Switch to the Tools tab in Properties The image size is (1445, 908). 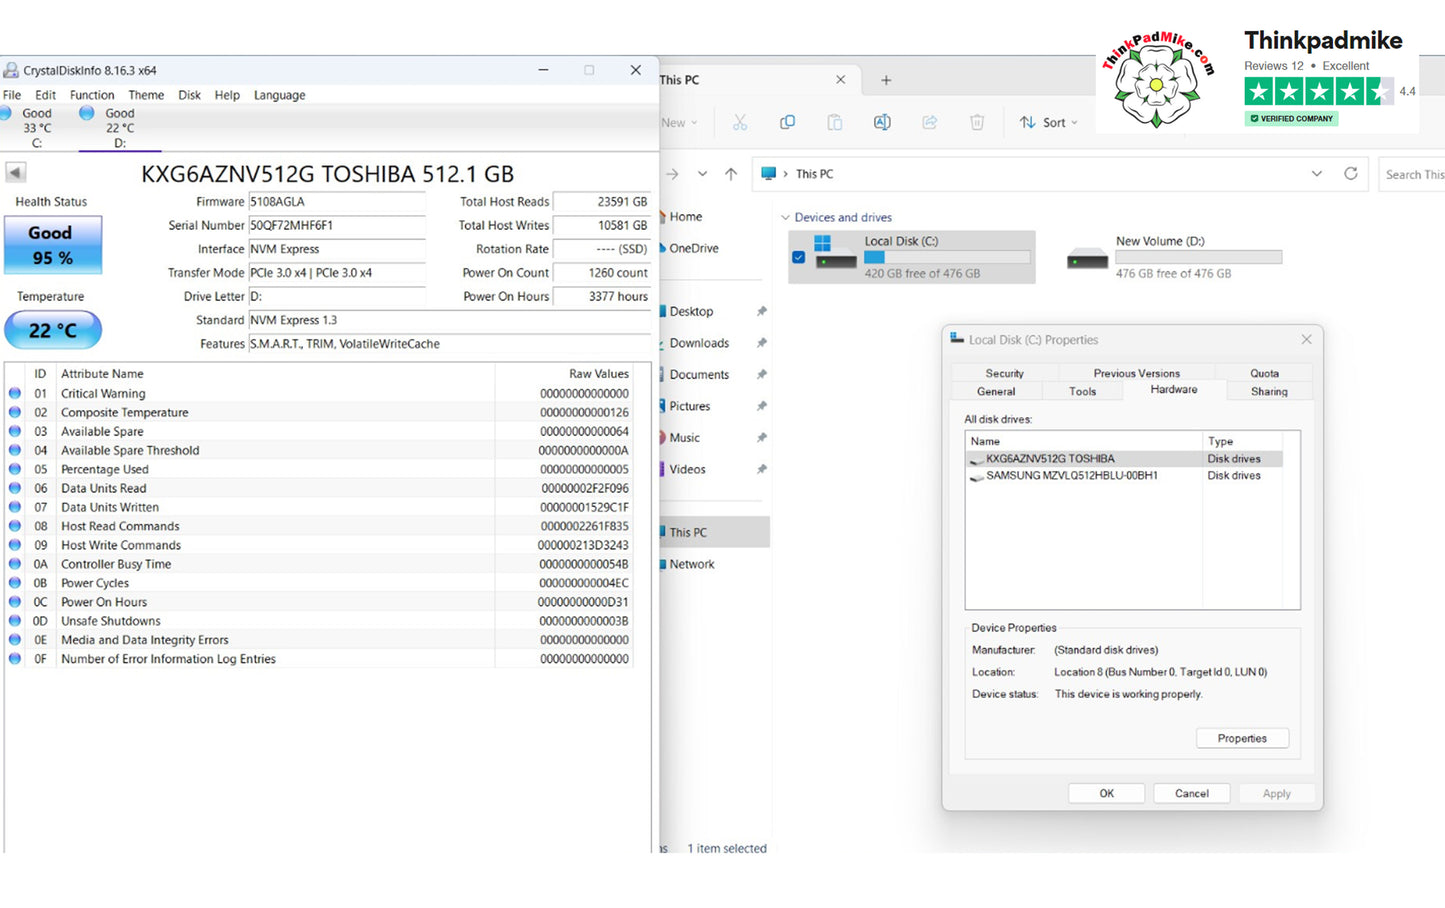click(x=1082, y=391)
